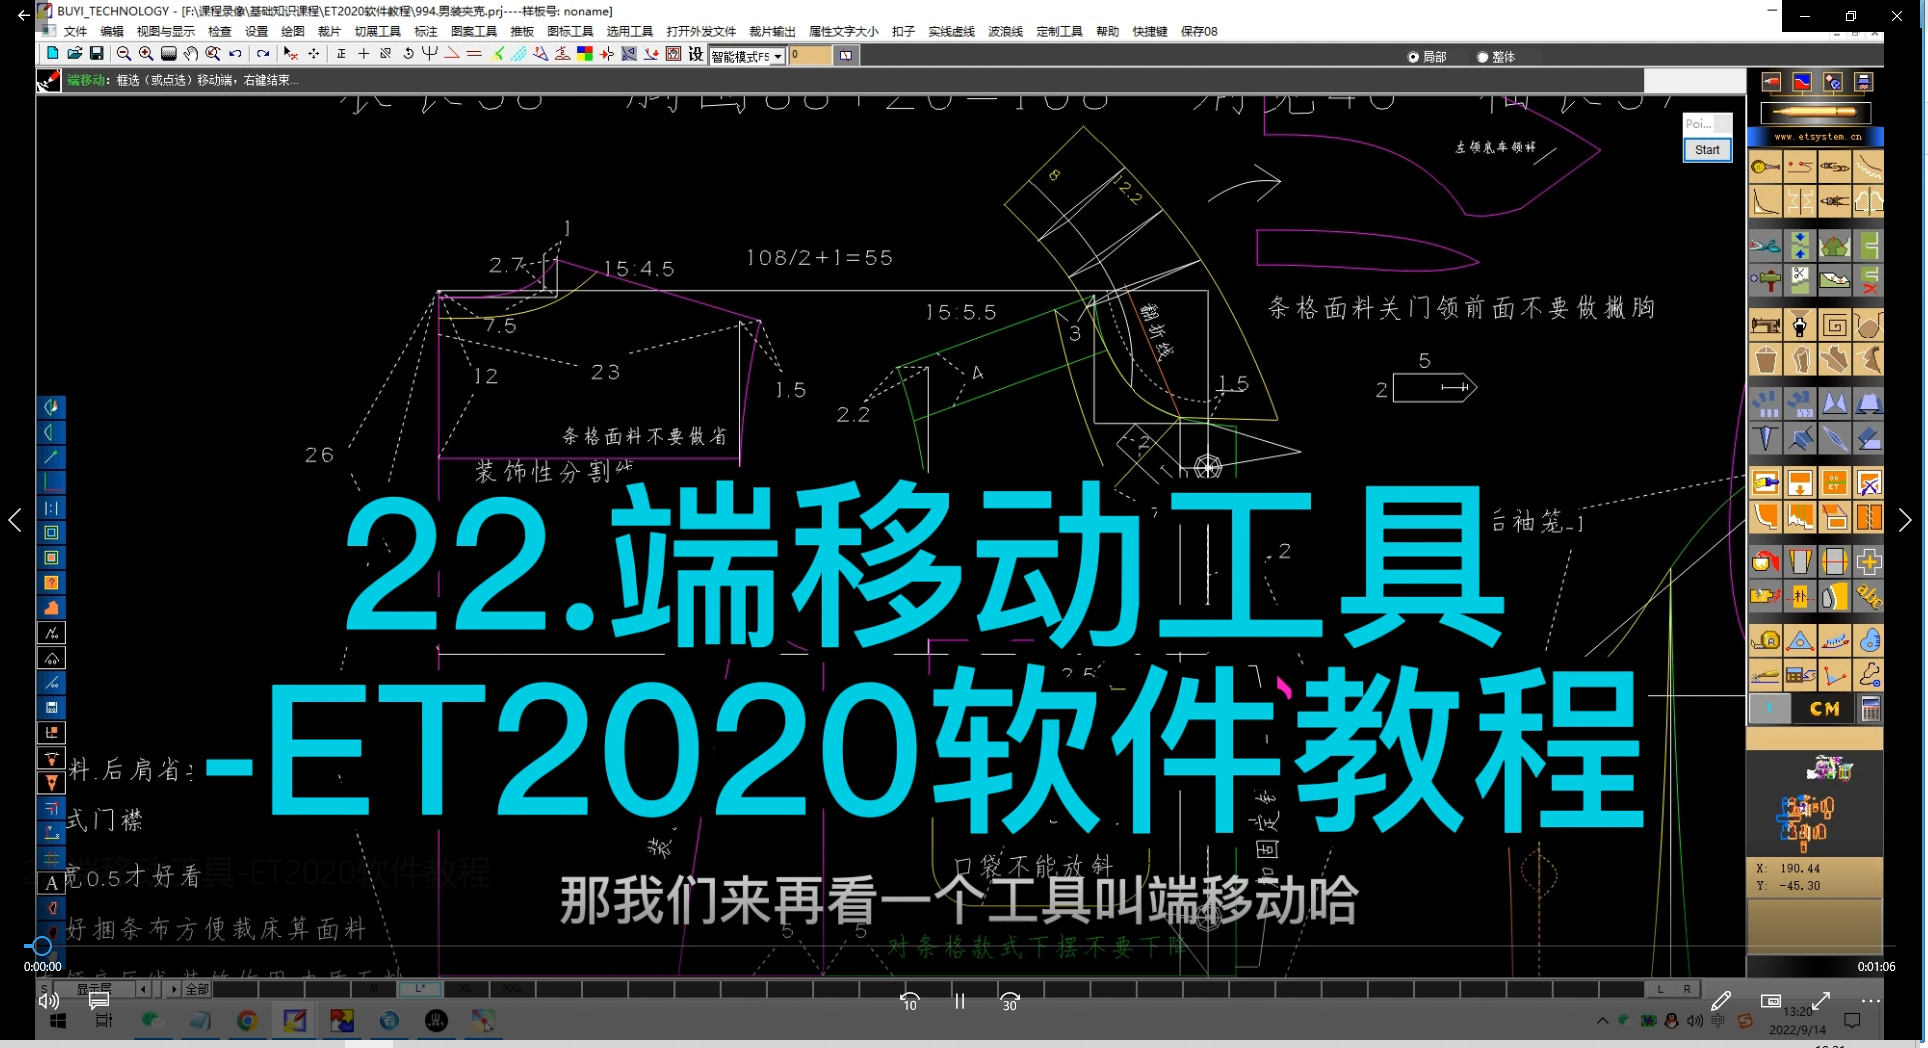Select the Pan hand tool
Viewport: 1928px width, 1048px height.
(190, 54)
